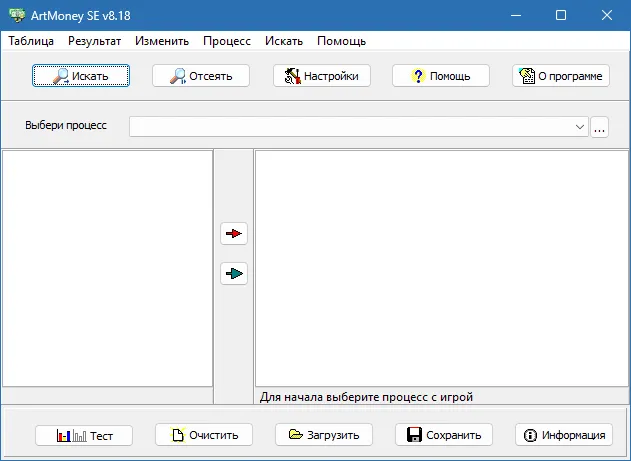This screenshot has height=461, width=631.
Task: Click the teal arrow transfer-all icon
Action: coord(234,274)
